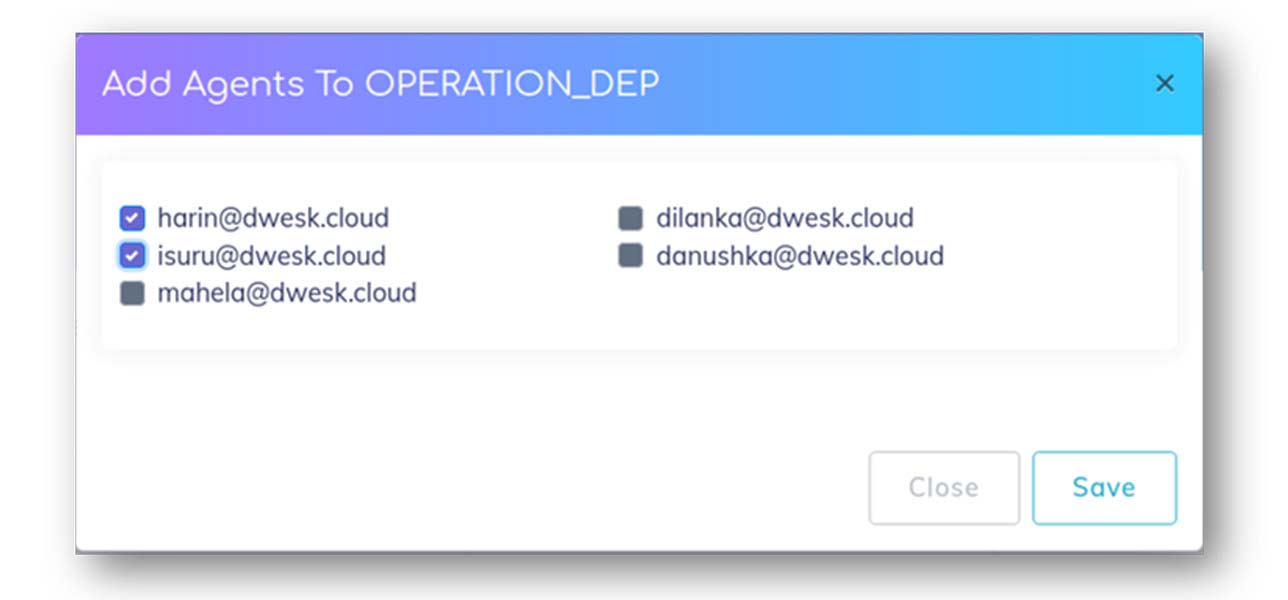The height and width of the screenshot is (600, 1288).
Task: Check the danushka@dwesk.cloud checkbox
Action: click(x=630, y=256)
